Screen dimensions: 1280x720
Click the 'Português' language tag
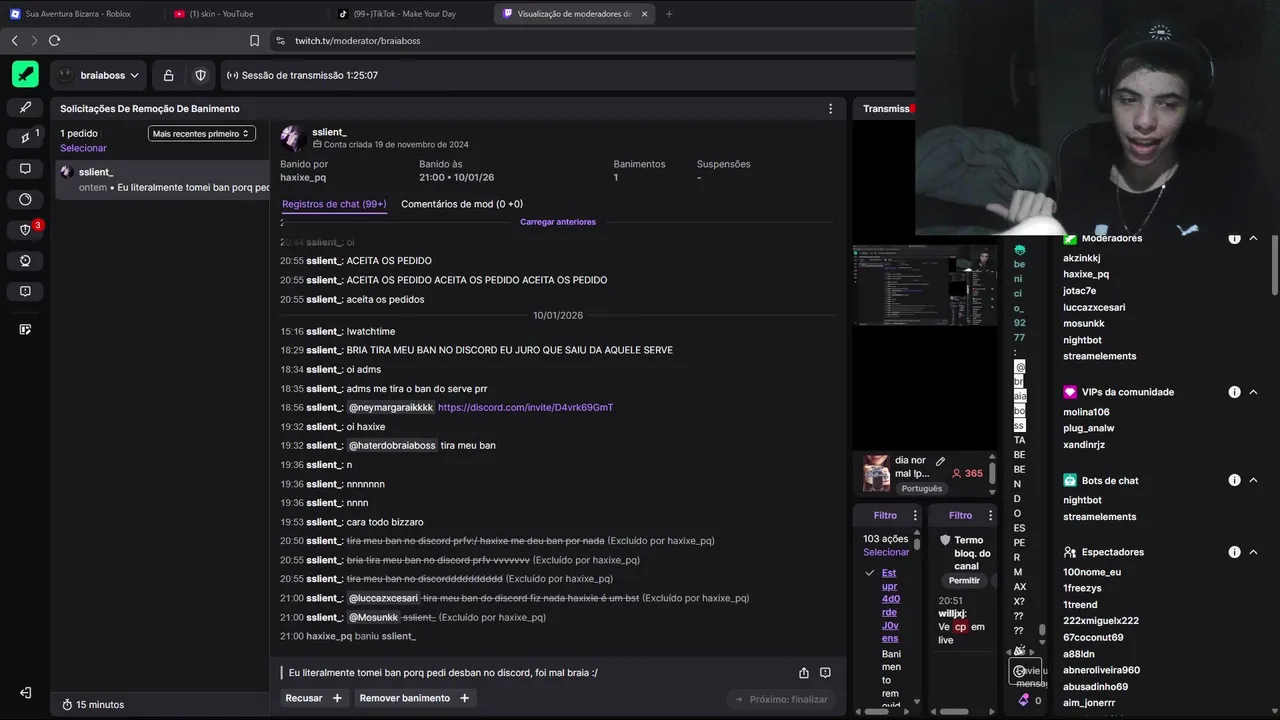[x=922, y=489]
